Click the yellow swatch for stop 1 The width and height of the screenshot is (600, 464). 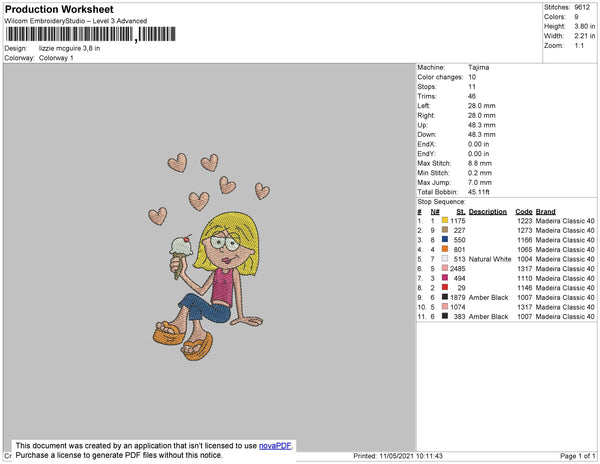pos(445,220)
